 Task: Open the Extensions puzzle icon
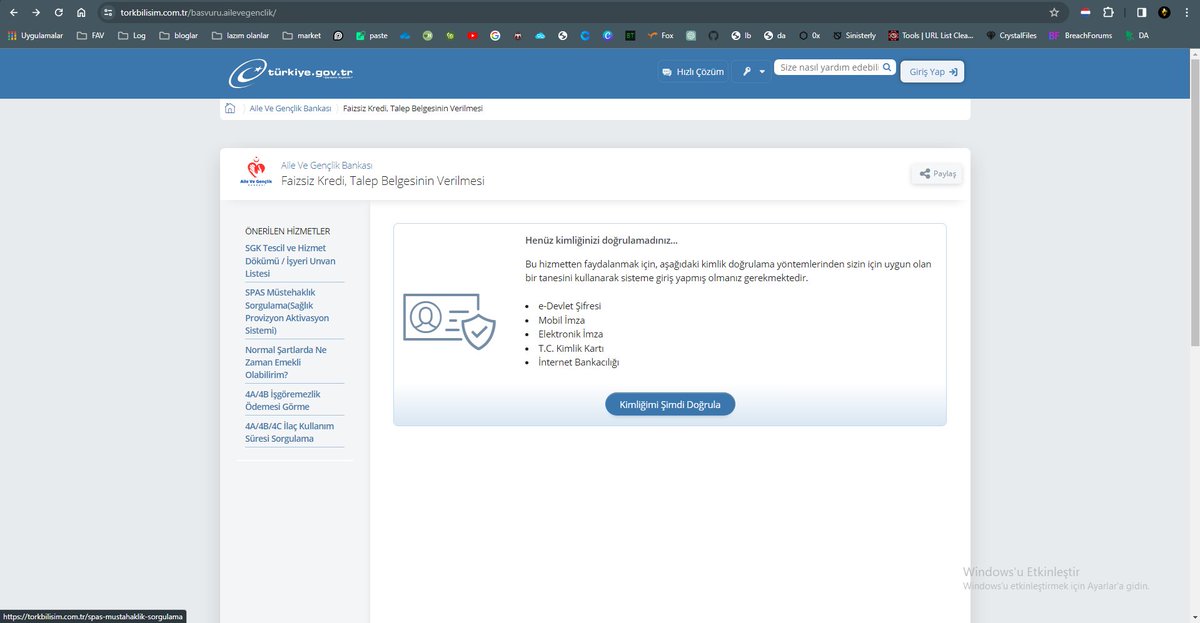tap(1108, 13)
